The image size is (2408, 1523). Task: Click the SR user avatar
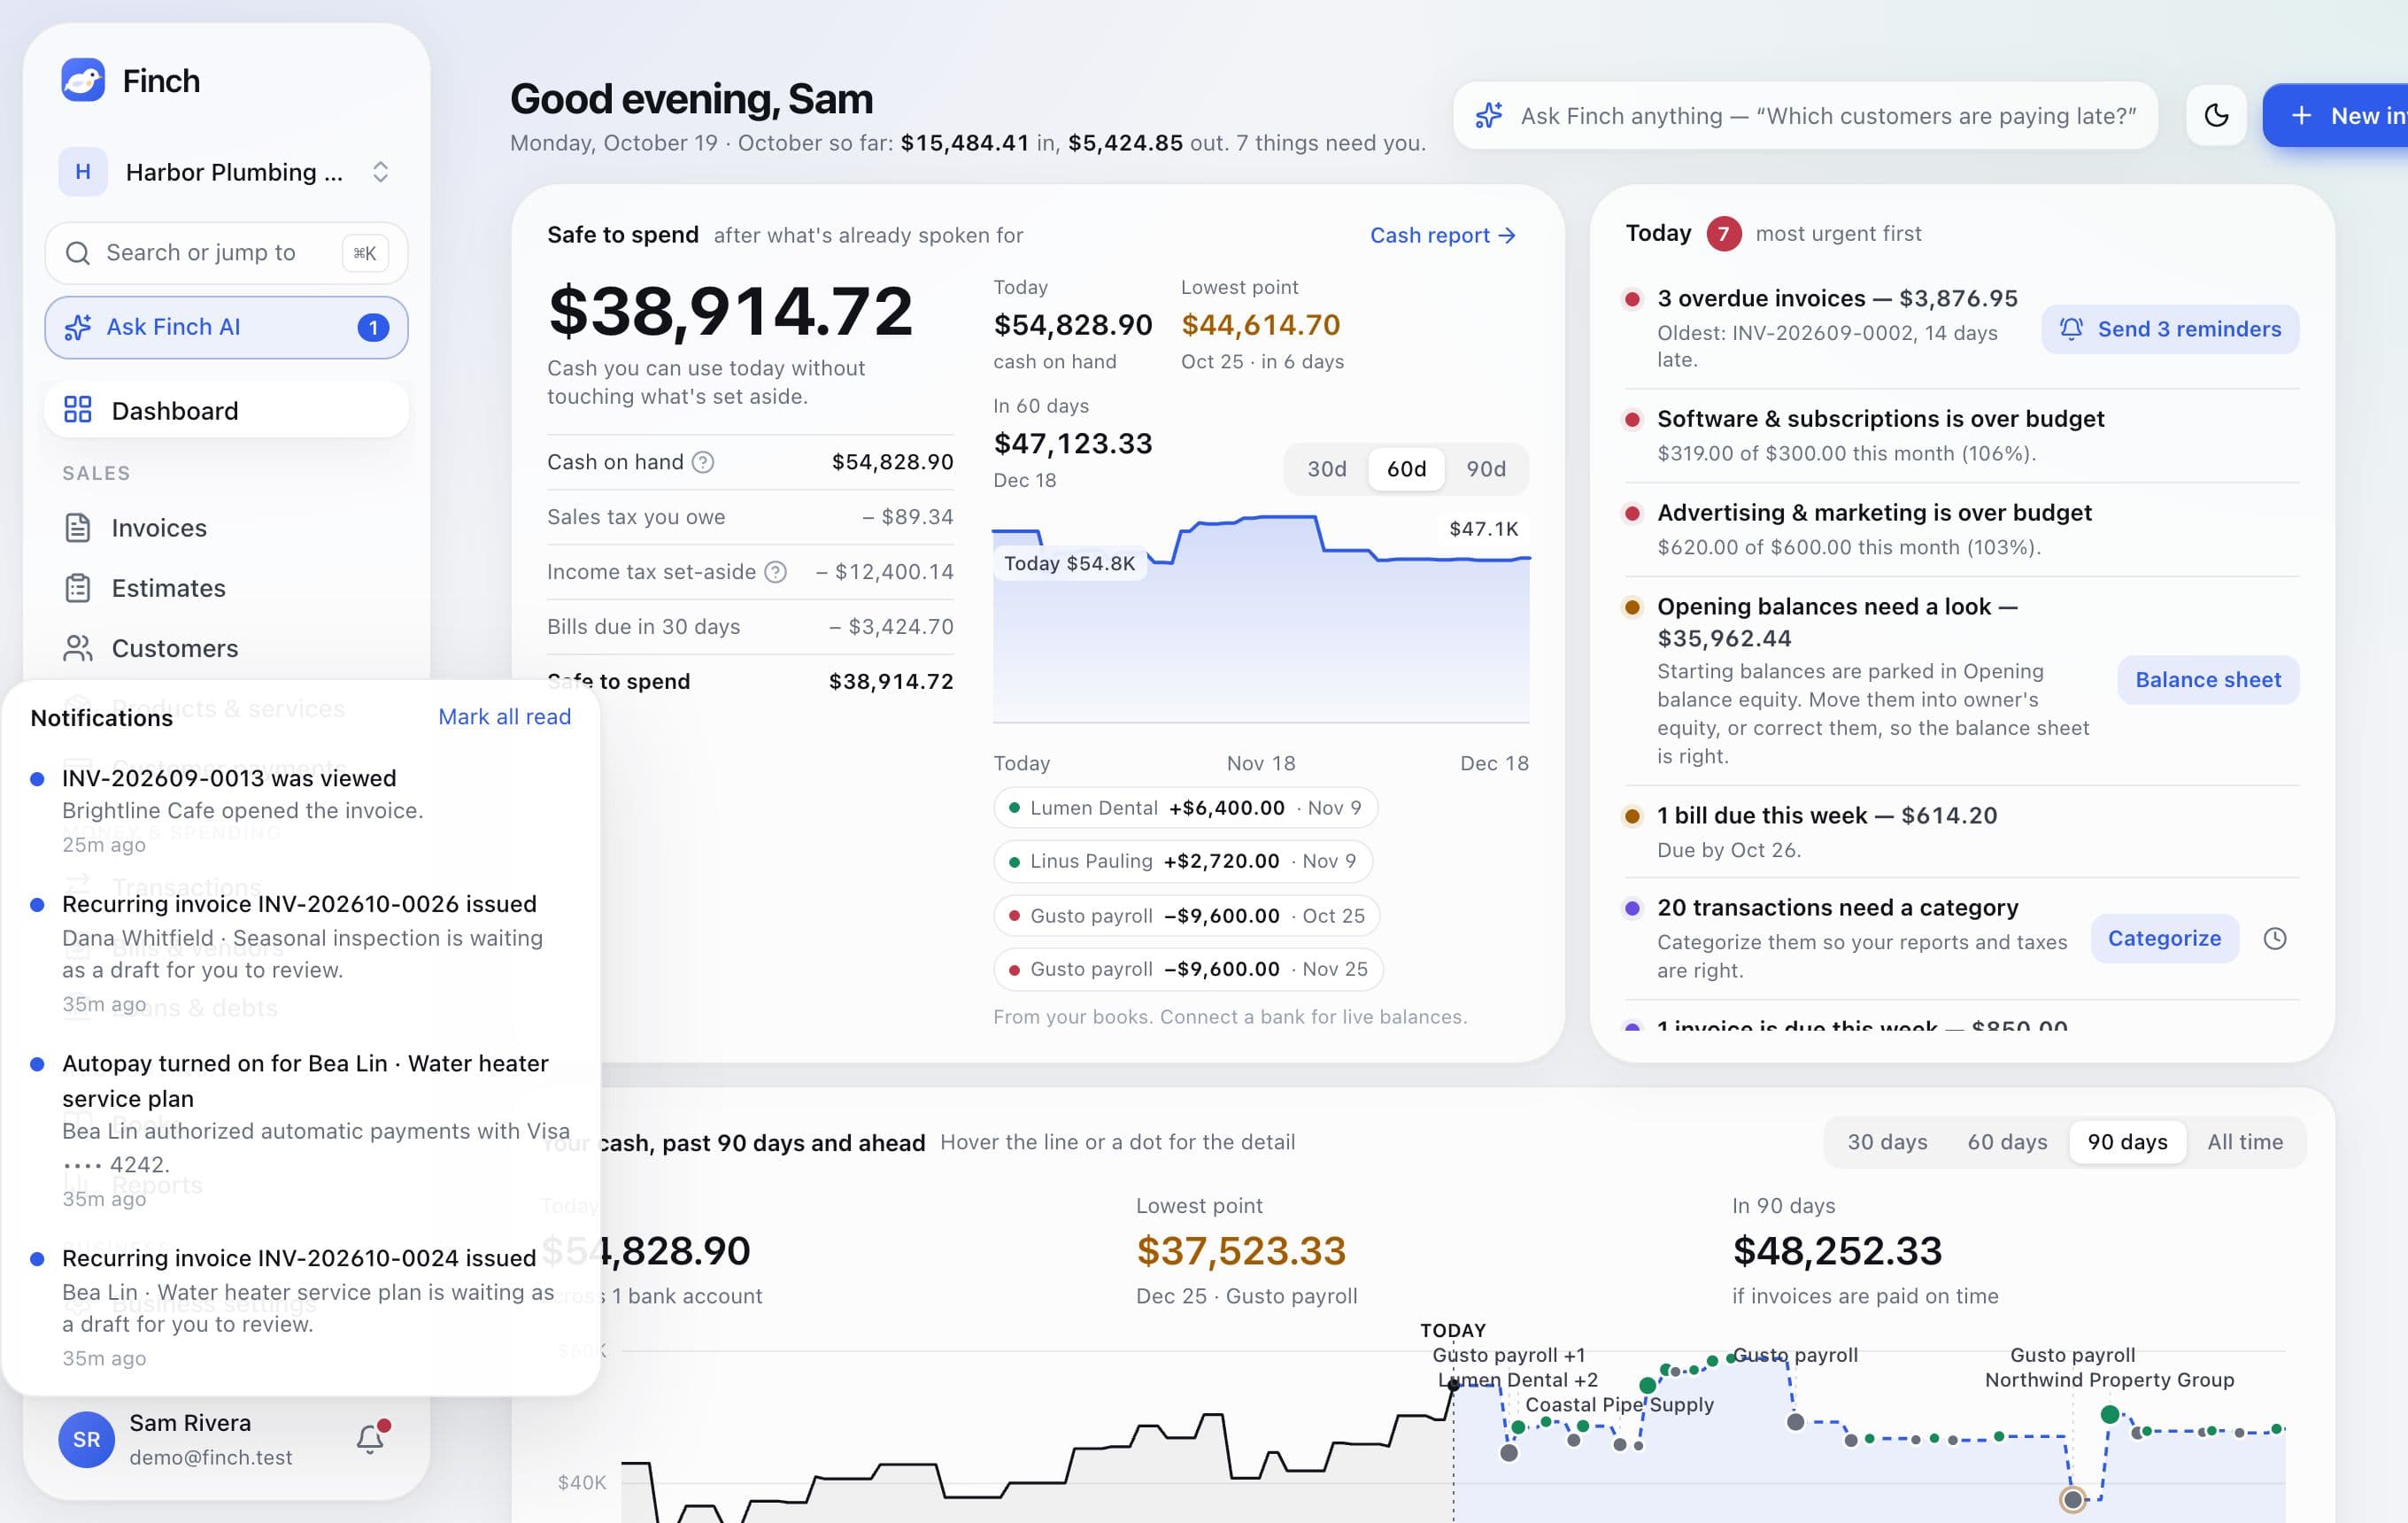(87, 1439)
